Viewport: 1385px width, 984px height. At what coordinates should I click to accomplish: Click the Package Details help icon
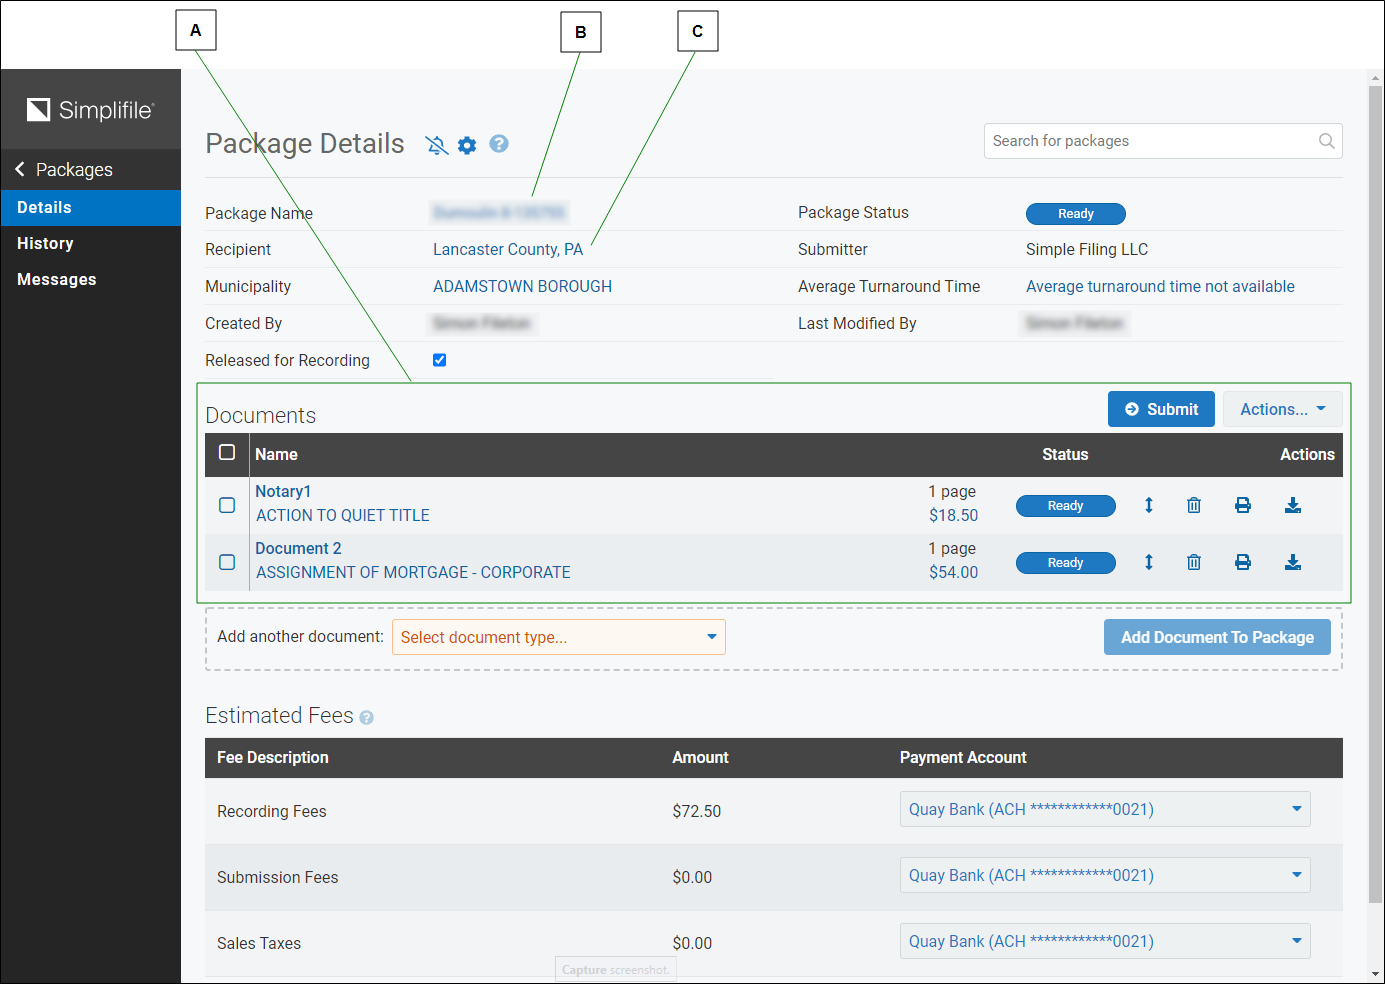coord(499,144)
